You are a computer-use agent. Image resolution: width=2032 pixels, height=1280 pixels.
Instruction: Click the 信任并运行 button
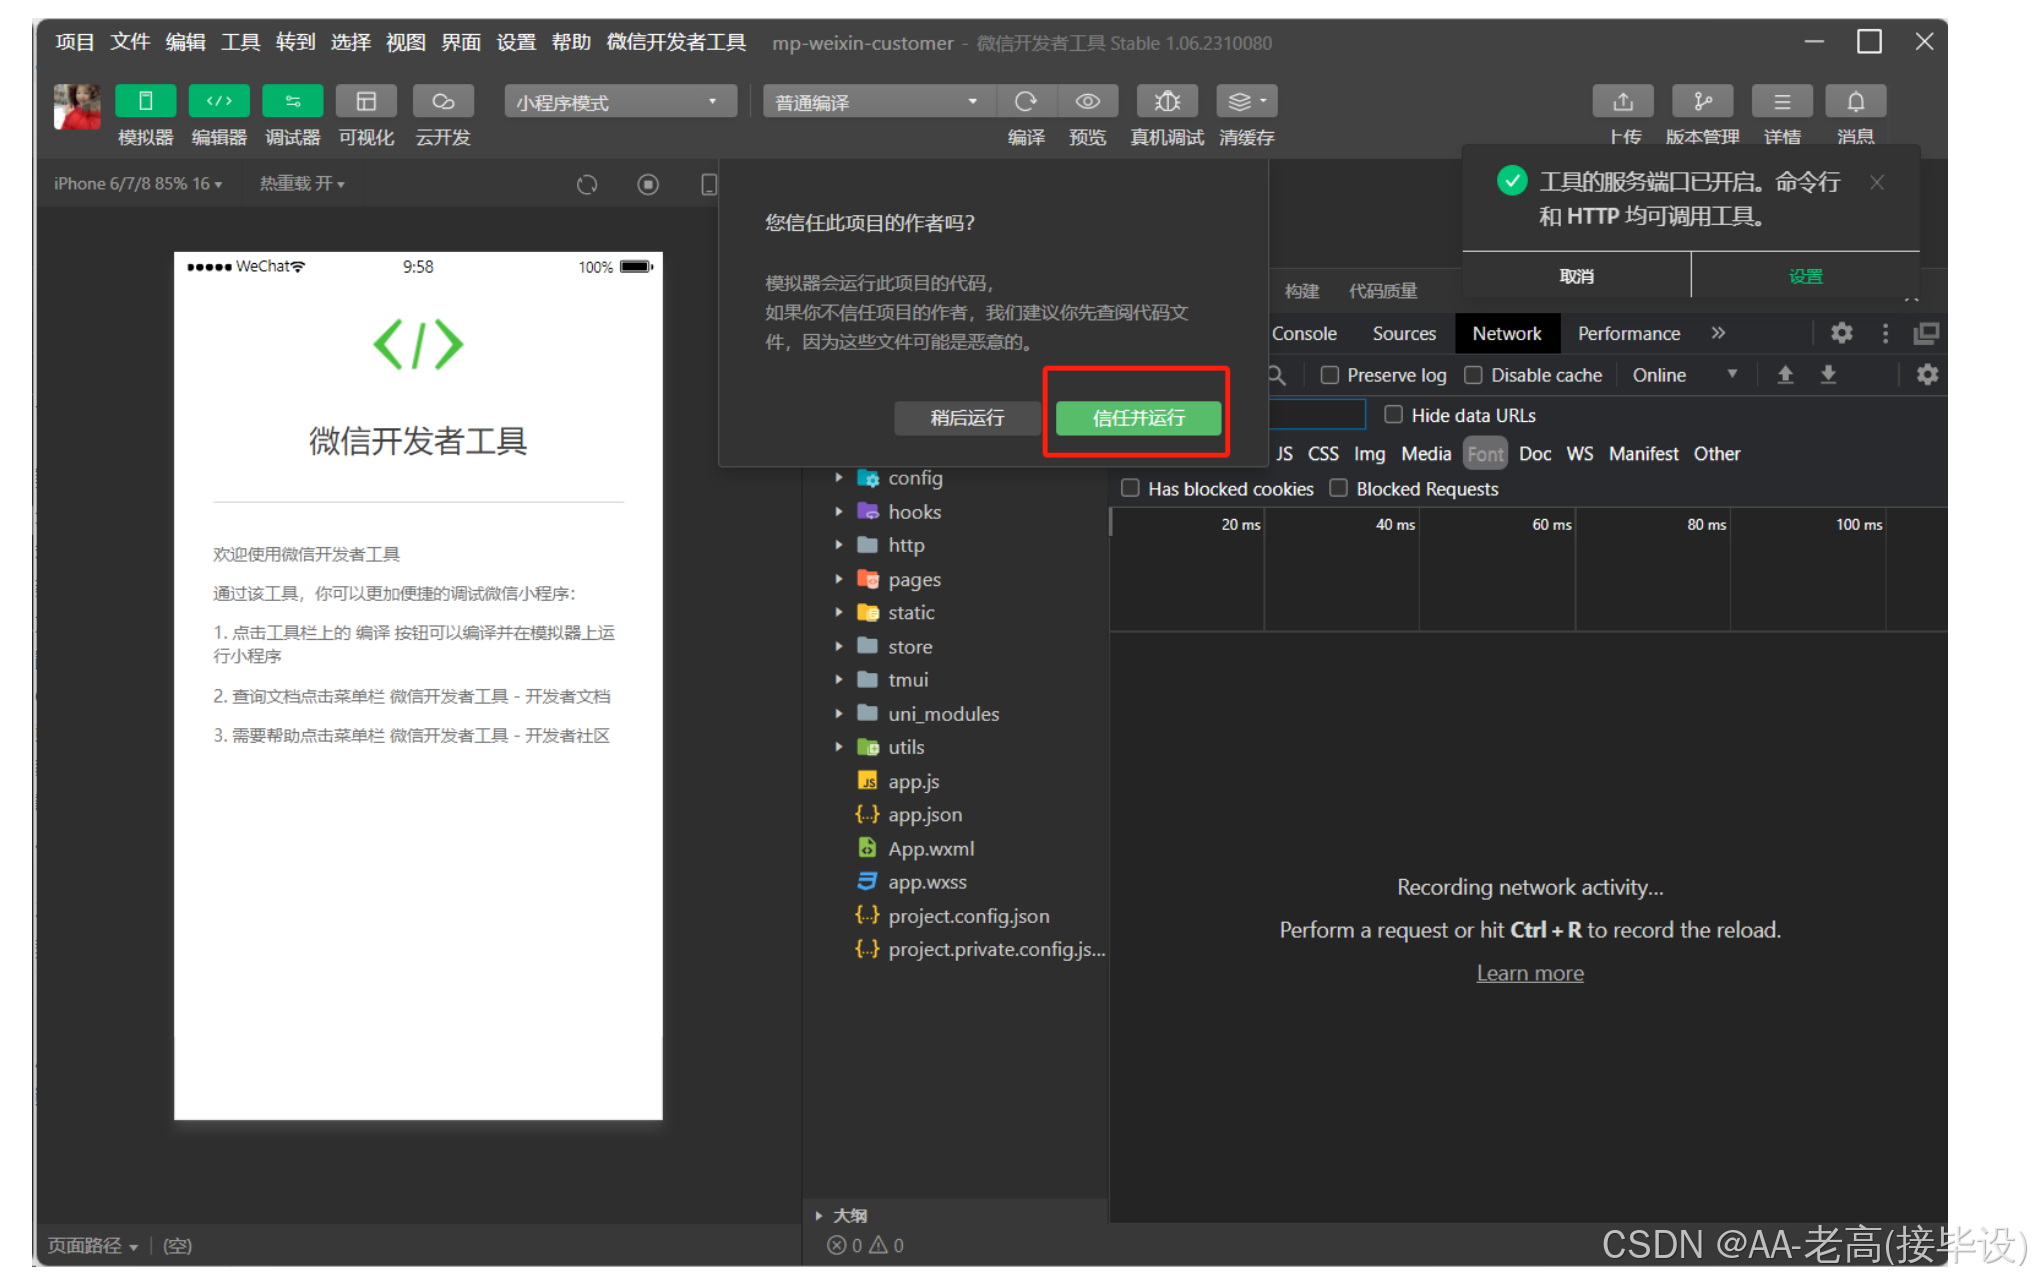coord(1138,418)
